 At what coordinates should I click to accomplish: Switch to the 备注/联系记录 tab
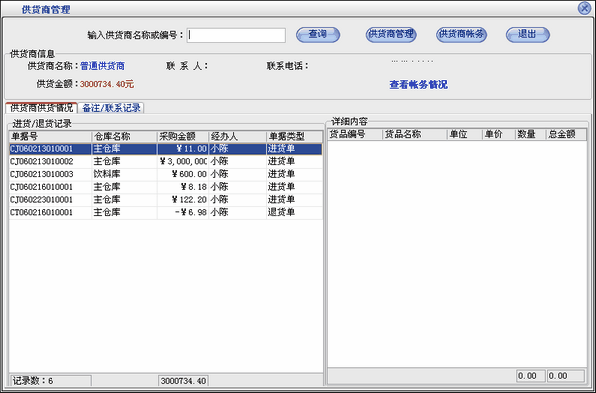pyautogui.click(x=111, y=108)
